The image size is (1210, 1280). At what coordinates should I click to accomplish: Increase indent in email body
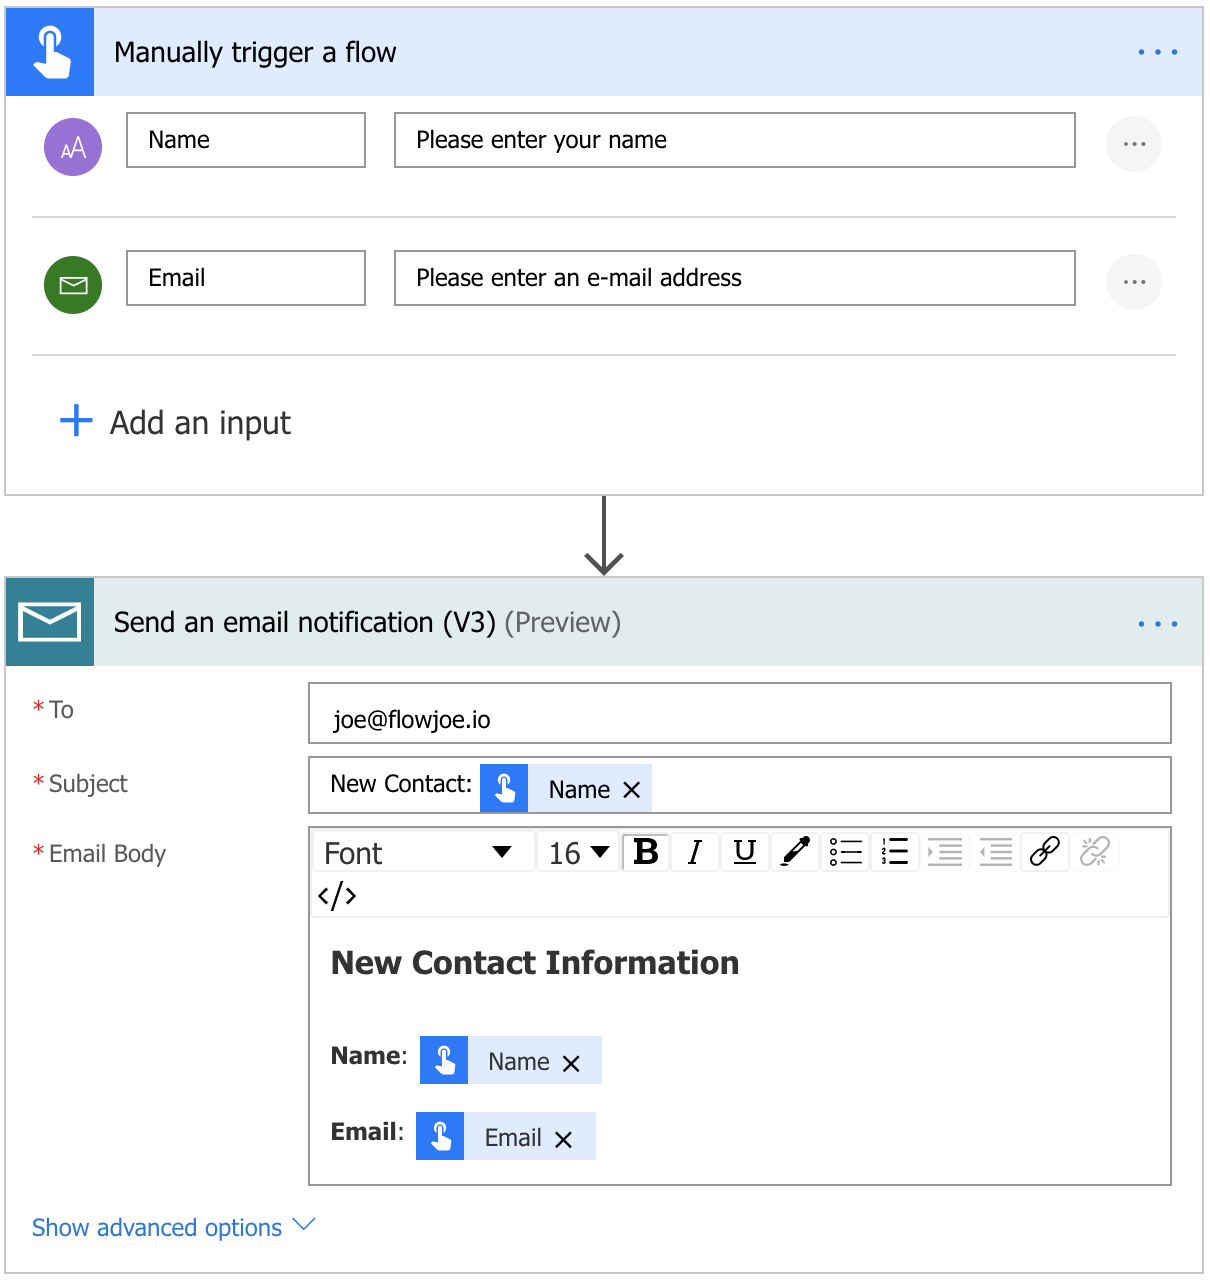tap(945, 852)
